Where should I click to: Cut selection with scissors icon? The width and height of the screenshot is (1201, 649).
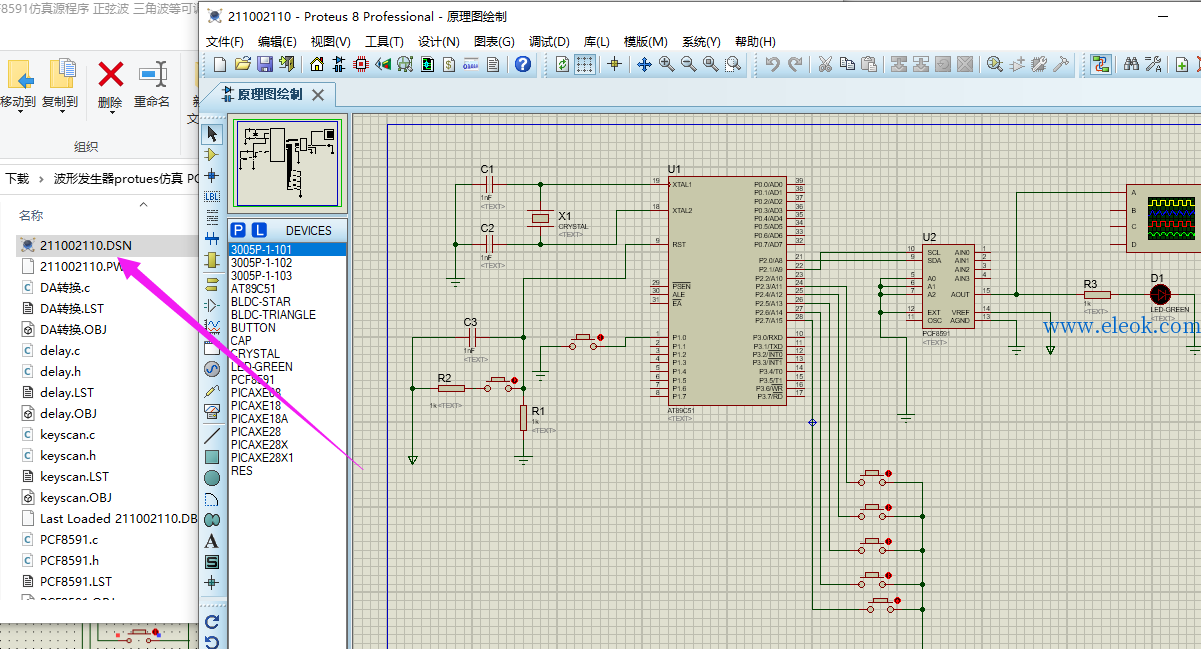[x=825, y=65]
